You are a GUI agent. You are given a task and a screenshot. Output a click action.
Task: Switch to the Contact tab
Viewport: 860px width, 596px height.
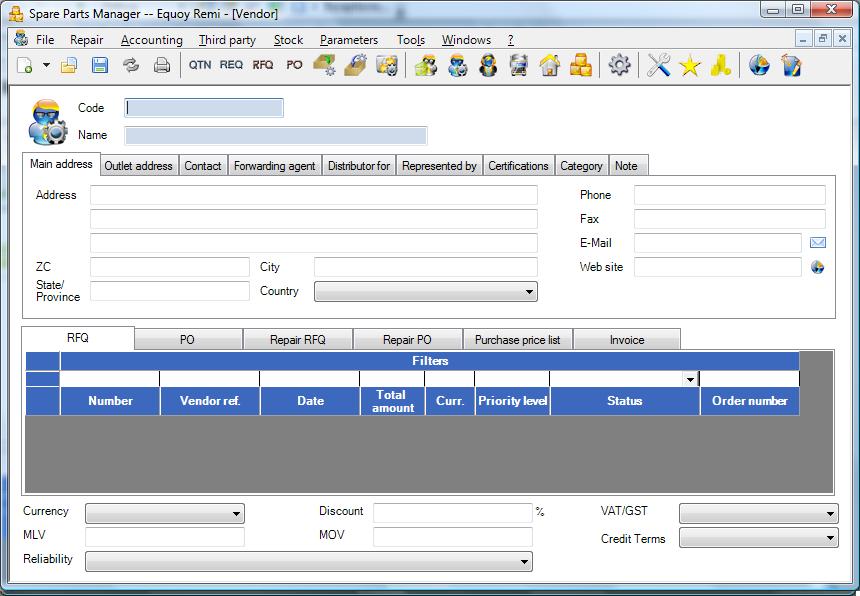click(202, 166)
